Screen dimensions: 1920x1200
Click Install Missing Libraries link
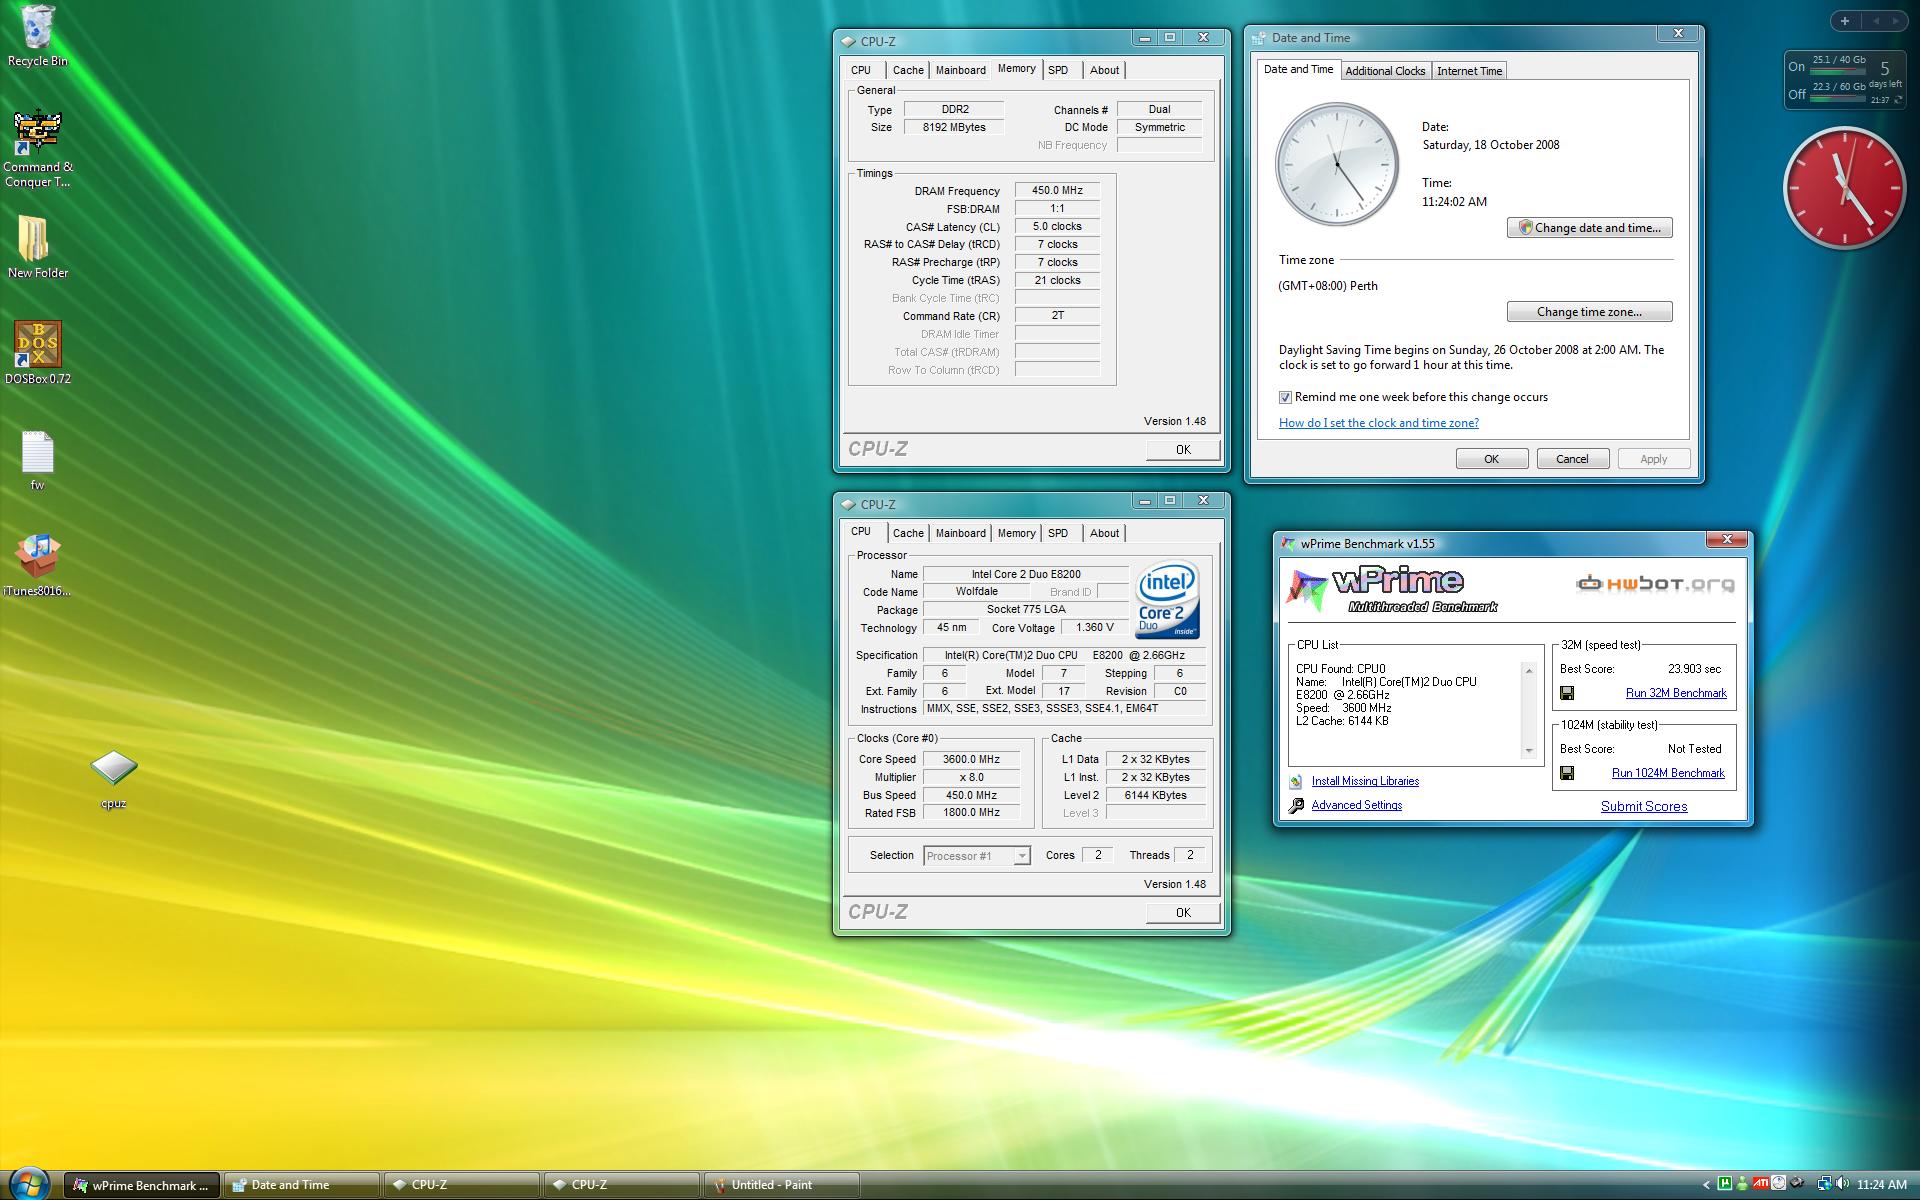(x=1365, y=782)
